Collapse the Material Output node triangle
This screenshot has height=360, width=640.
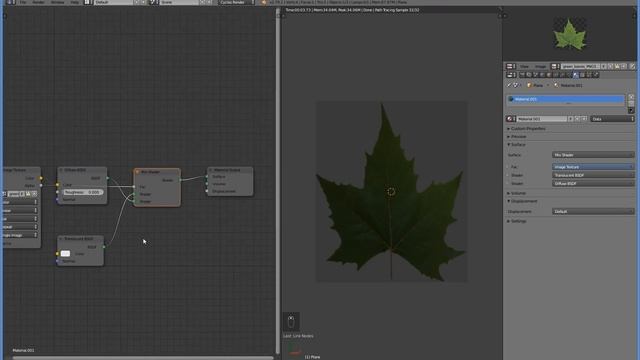pos(211,170)
